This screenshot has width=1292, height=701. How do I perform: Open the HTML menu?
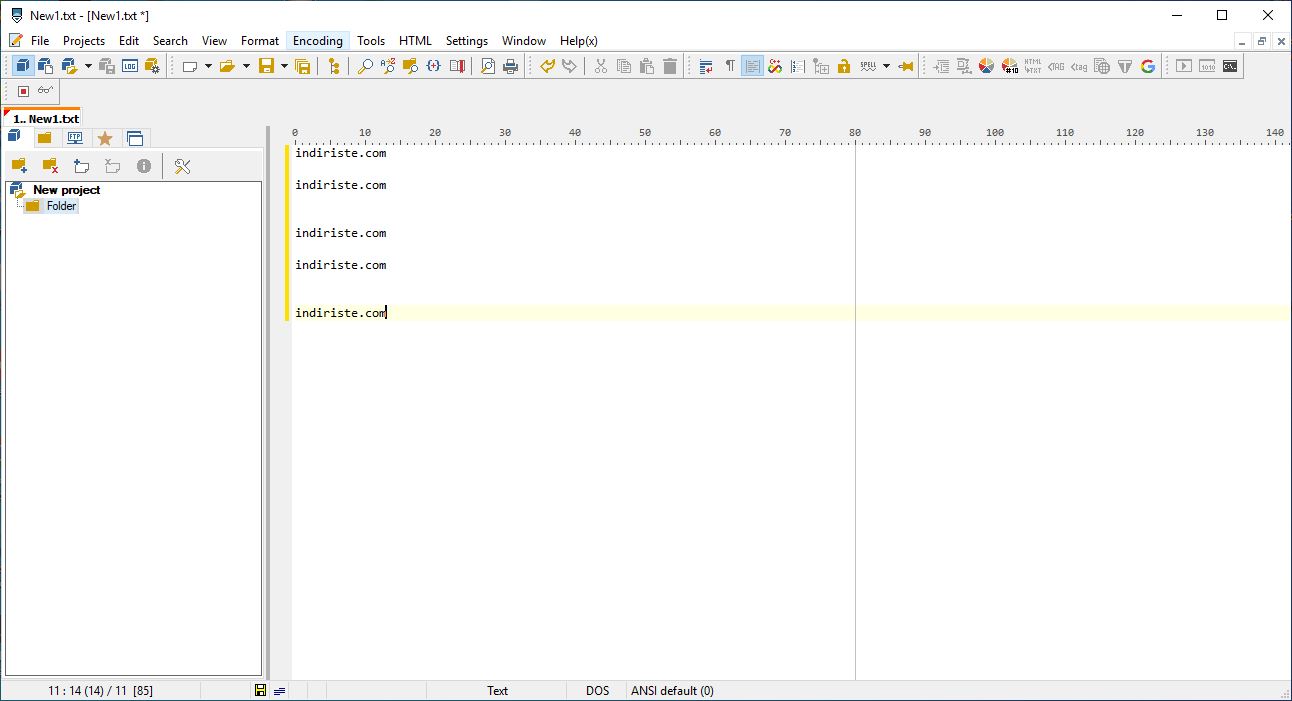pyautogui.click(x=415, y=41)
